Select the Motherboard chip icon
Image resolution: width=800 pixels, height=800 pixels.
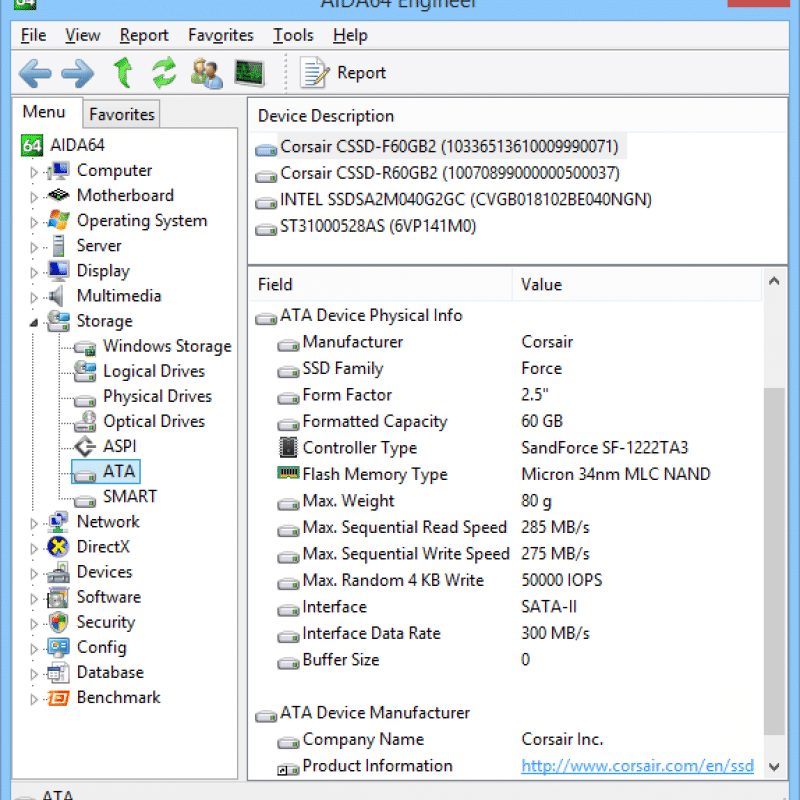coord(58,195)
